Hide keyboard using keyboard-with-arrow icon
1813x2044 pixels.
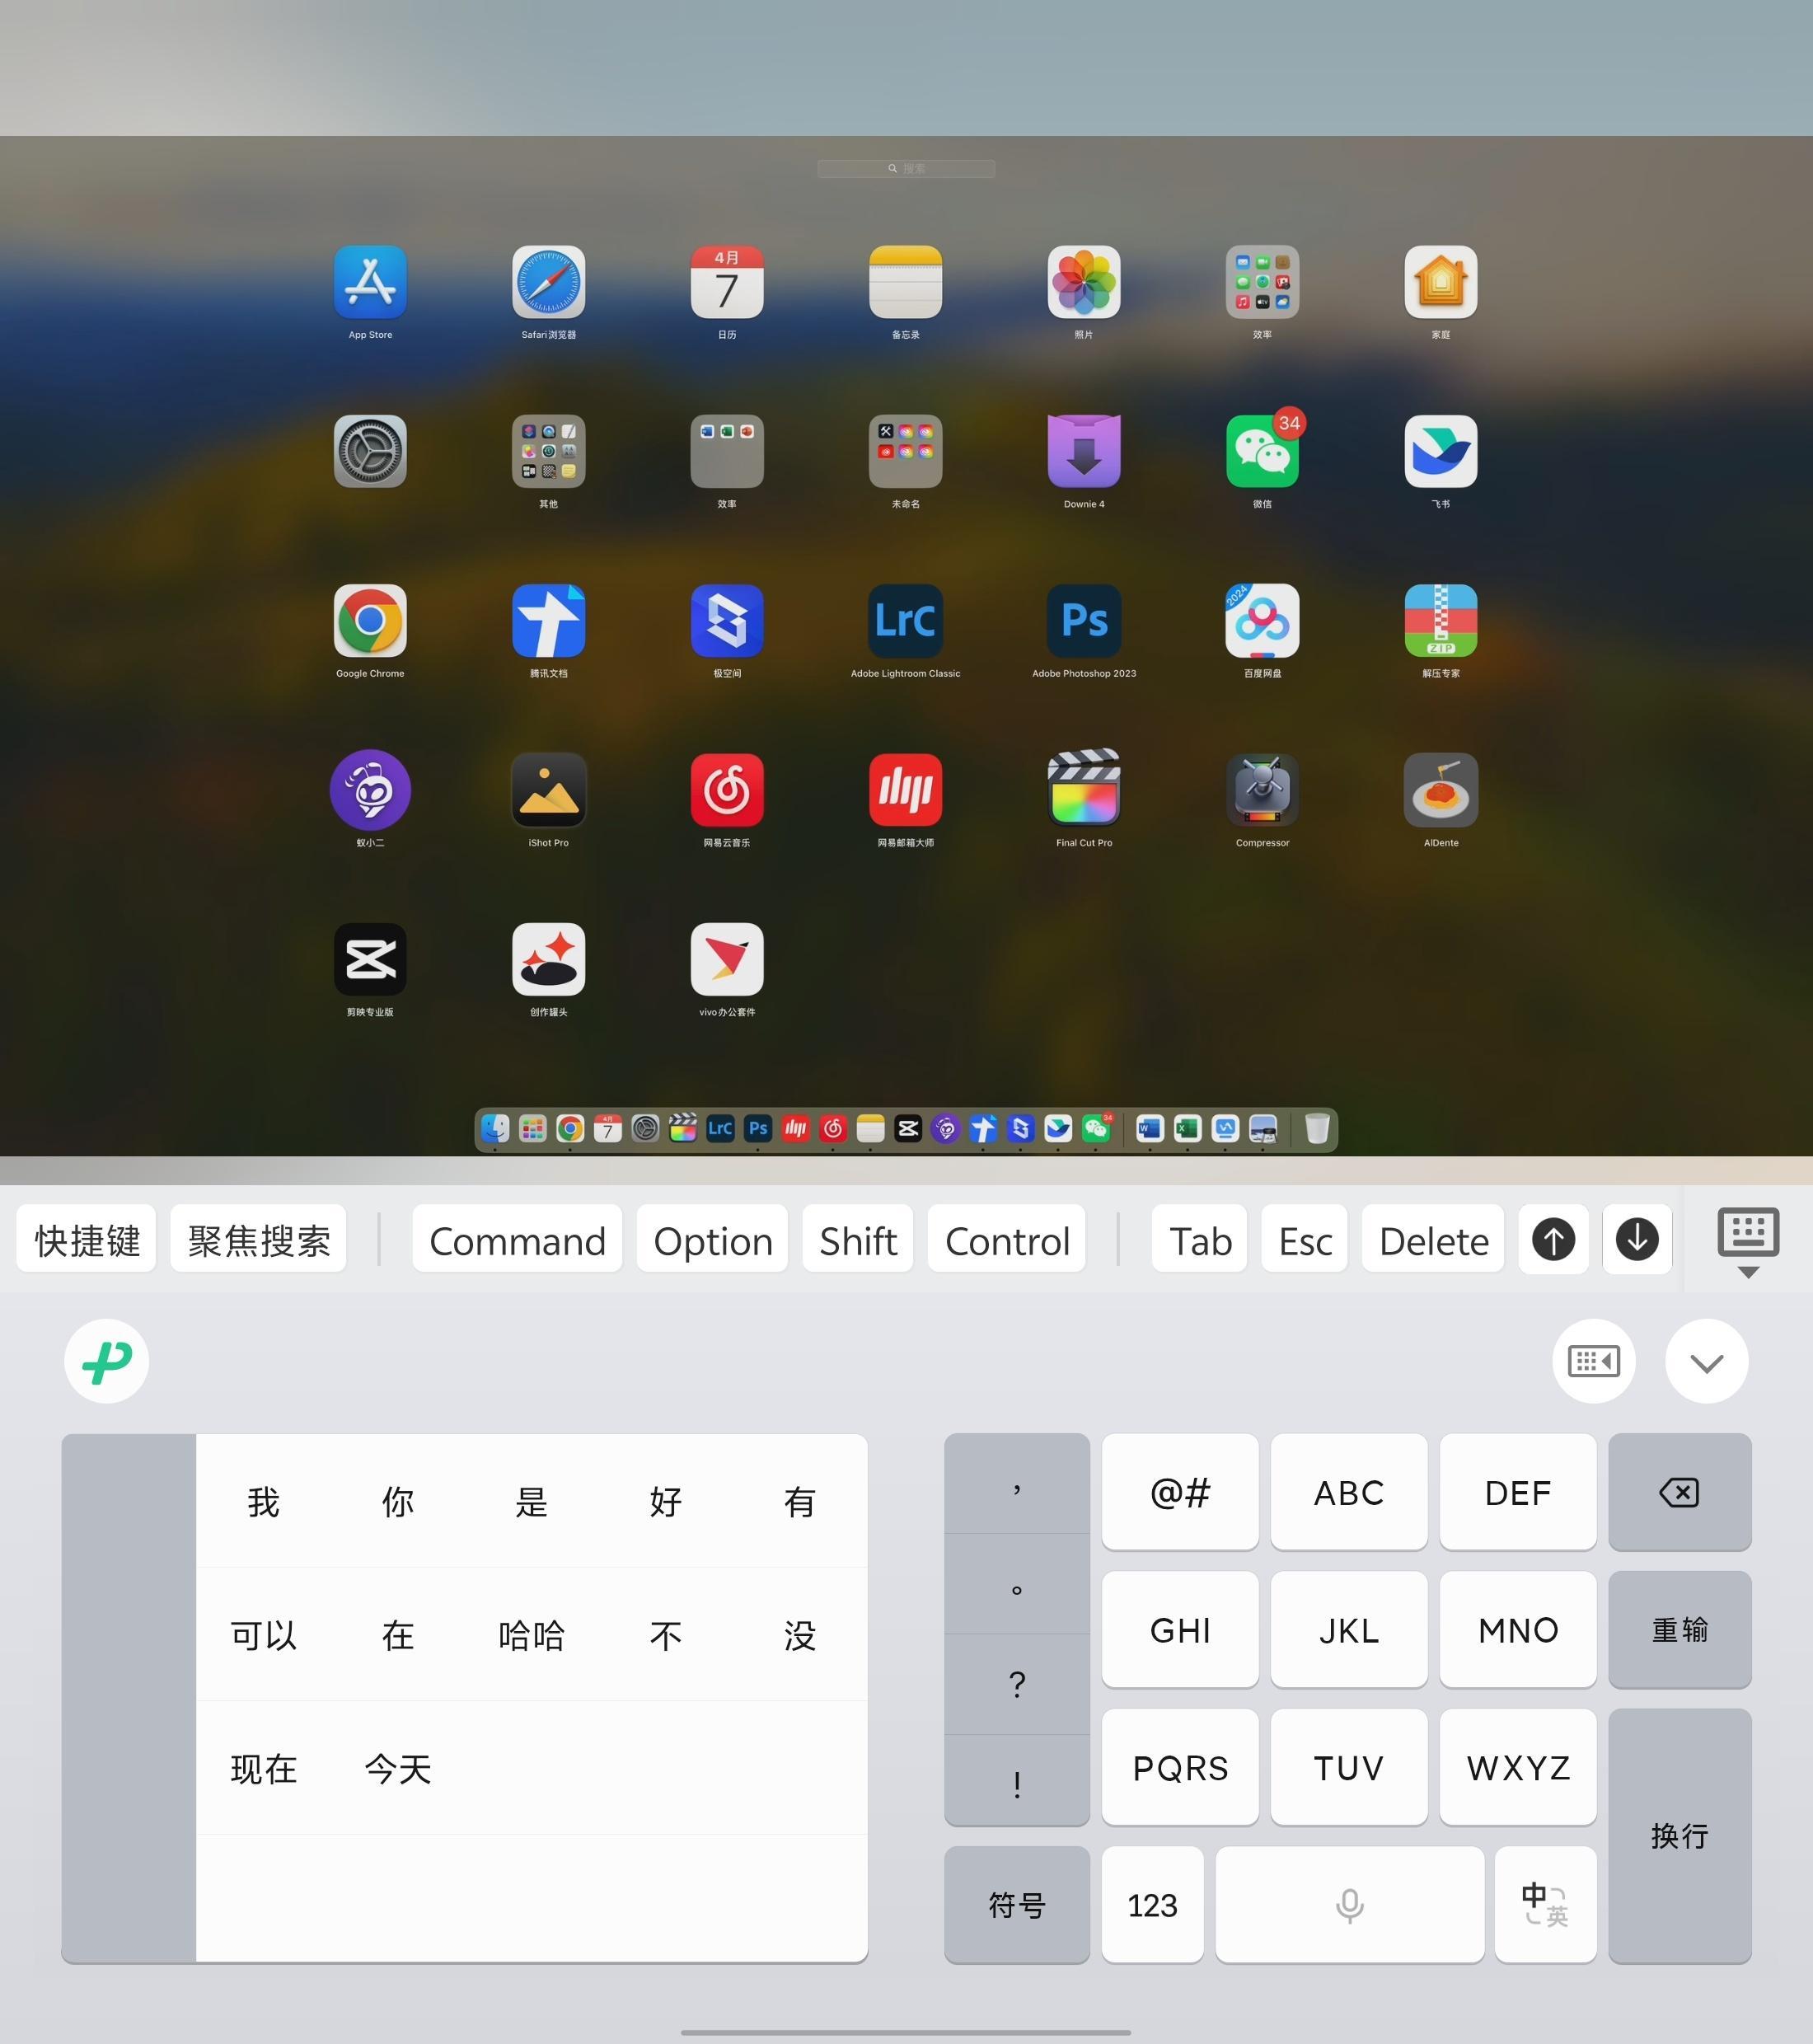1747,1241
